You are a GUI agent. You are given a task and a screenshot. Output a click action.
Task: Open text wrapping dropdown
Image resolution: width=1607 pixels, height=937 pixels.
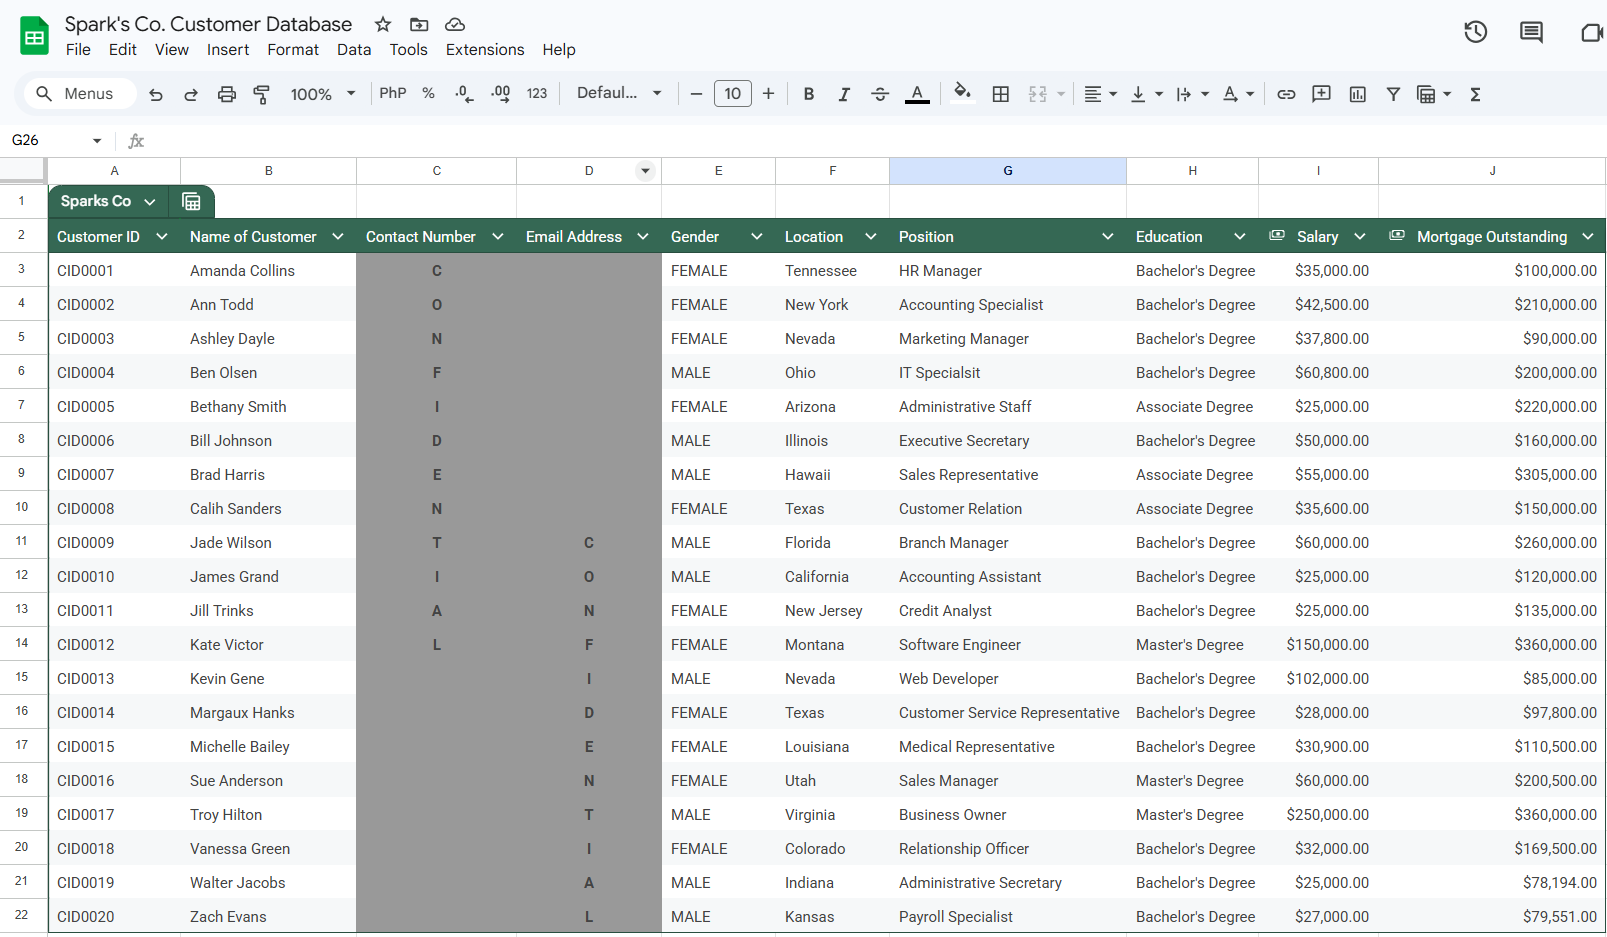(1192, 94)
